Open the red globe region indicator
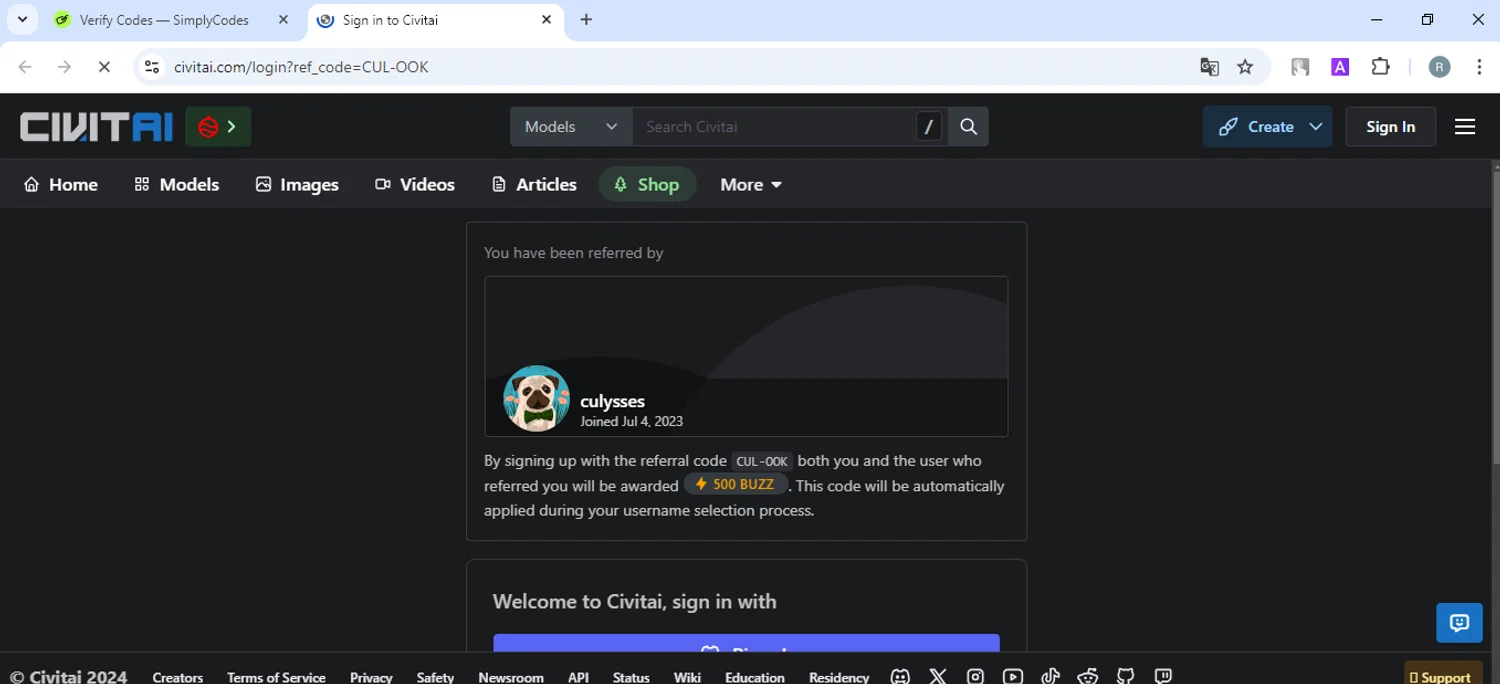Viewport: 1500px width, 684px height. pos(218,127)
